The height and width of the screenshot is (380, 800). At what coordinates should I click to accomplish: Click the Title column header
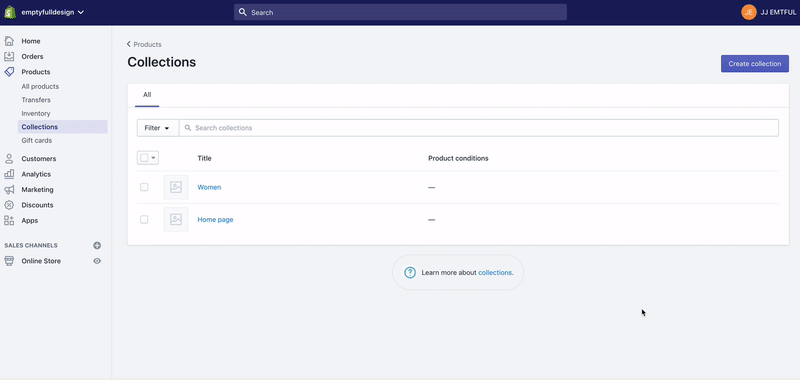tap(205, 158)
